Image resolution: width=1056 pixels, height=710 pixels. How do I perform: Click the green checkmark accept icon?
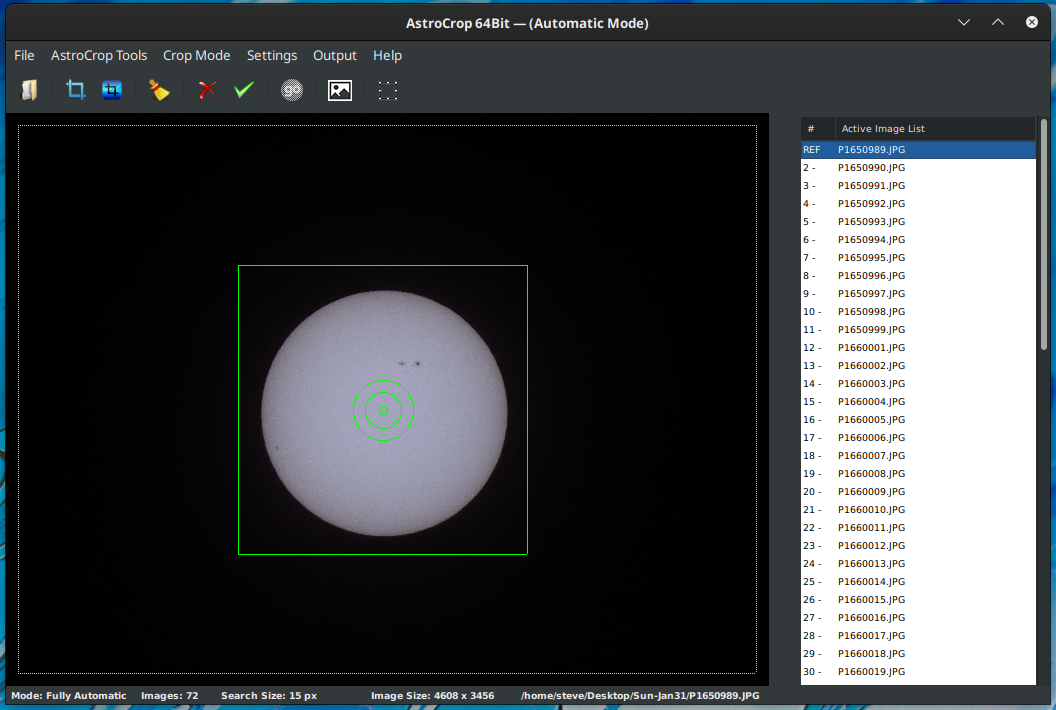tap(244, 90)
